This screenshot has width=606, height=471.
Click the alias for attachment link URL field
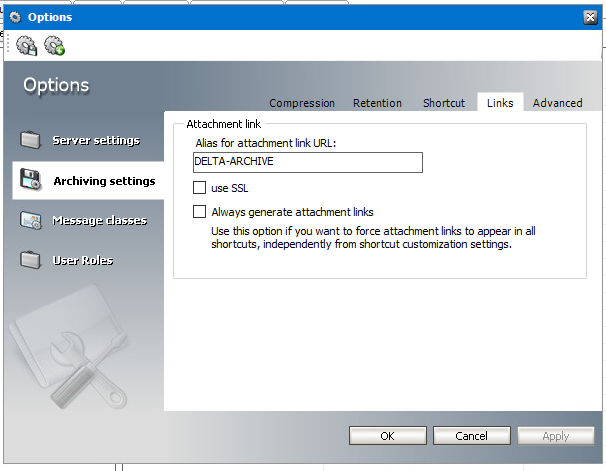(308, 162)
